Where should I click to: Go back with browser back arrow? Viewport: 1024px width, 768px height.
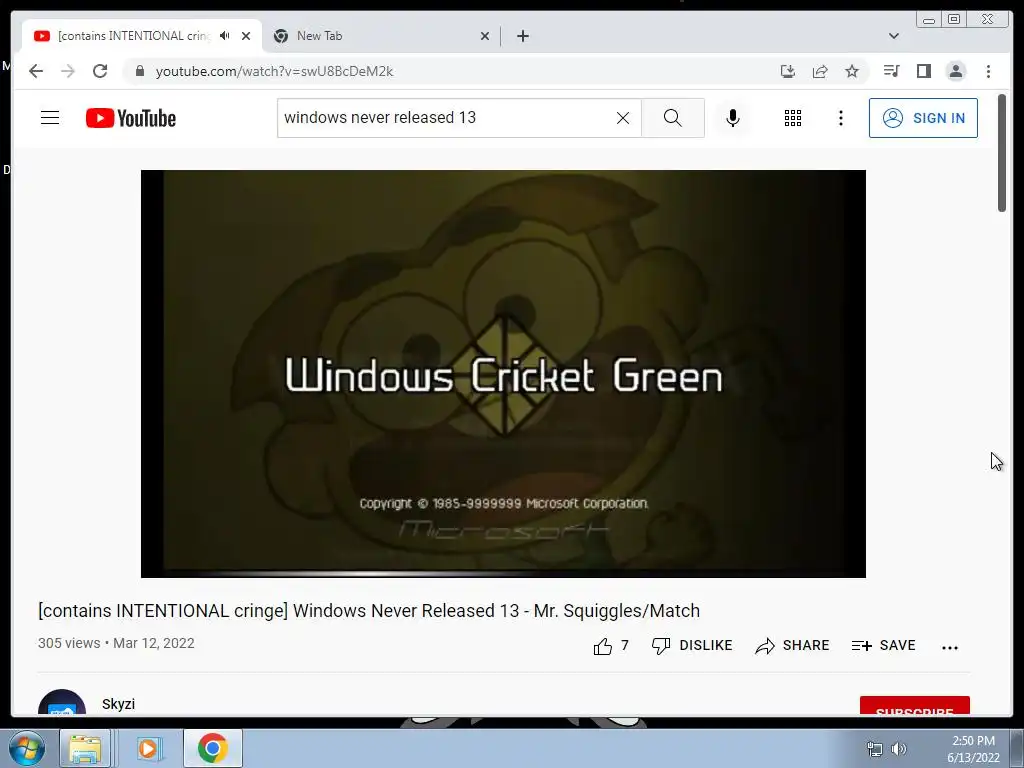36,71
